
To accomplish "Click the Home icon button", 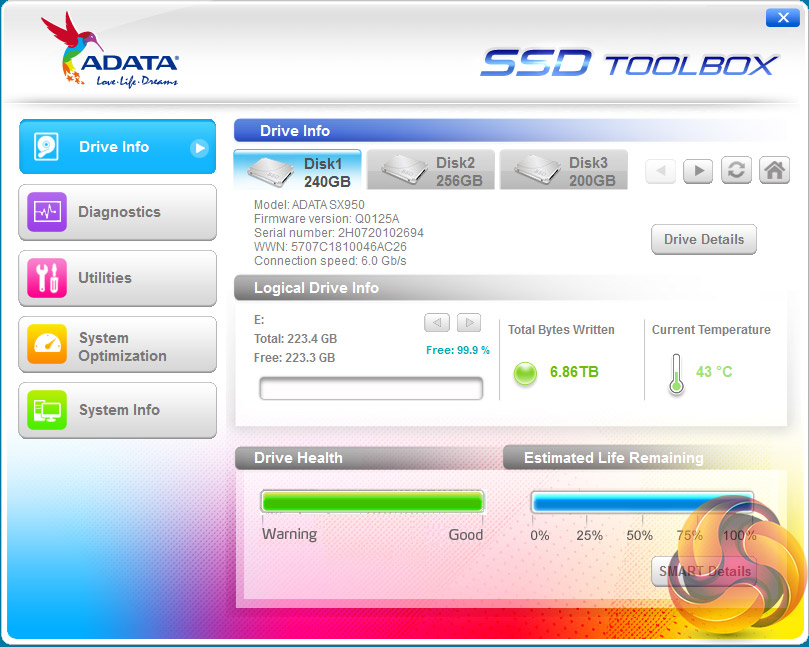I will (x=774, y=170).
